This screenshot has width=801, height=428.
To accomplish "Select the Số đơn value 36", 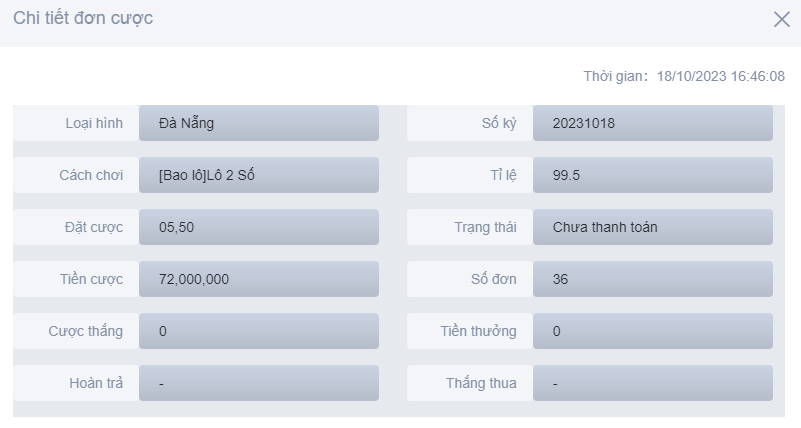I will pos(652,279).
